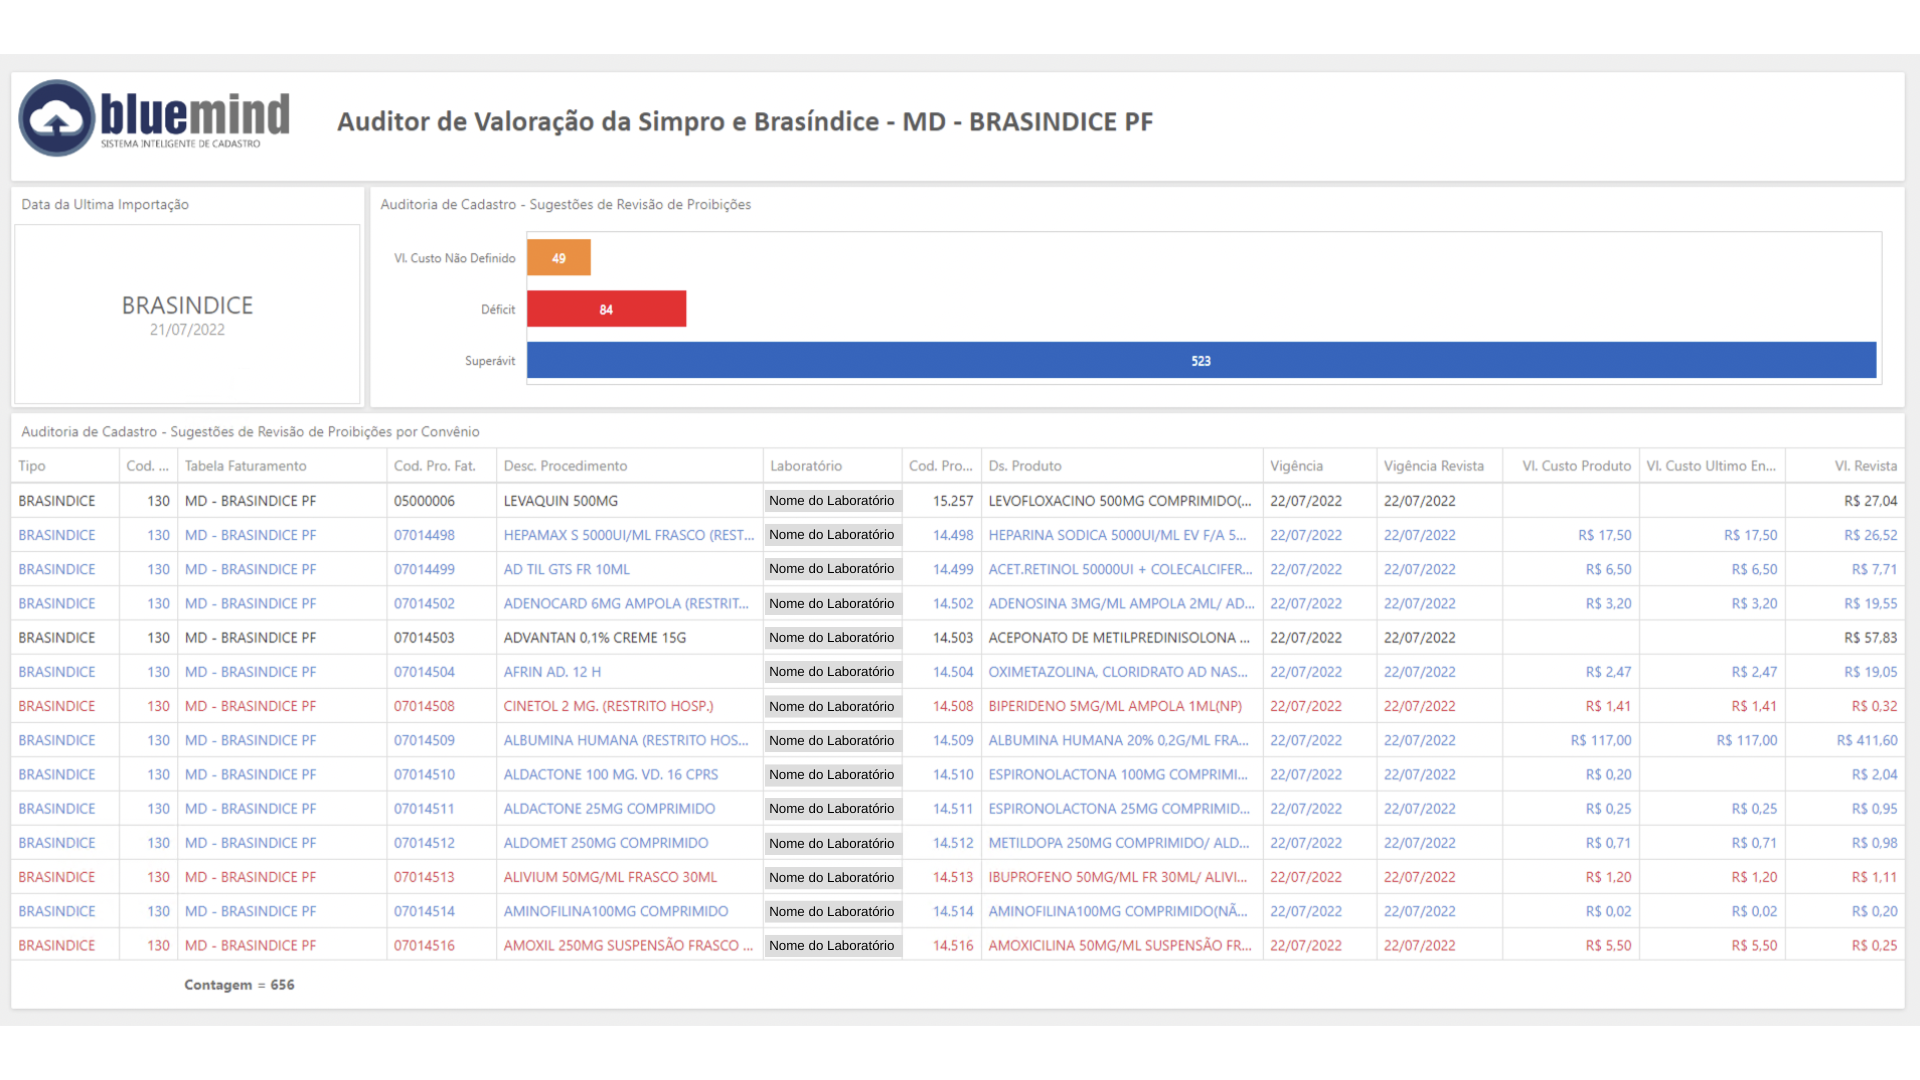Click the Déficit axis label
This screenshot has height=1080, width=1920.
(x=498, y=310)
